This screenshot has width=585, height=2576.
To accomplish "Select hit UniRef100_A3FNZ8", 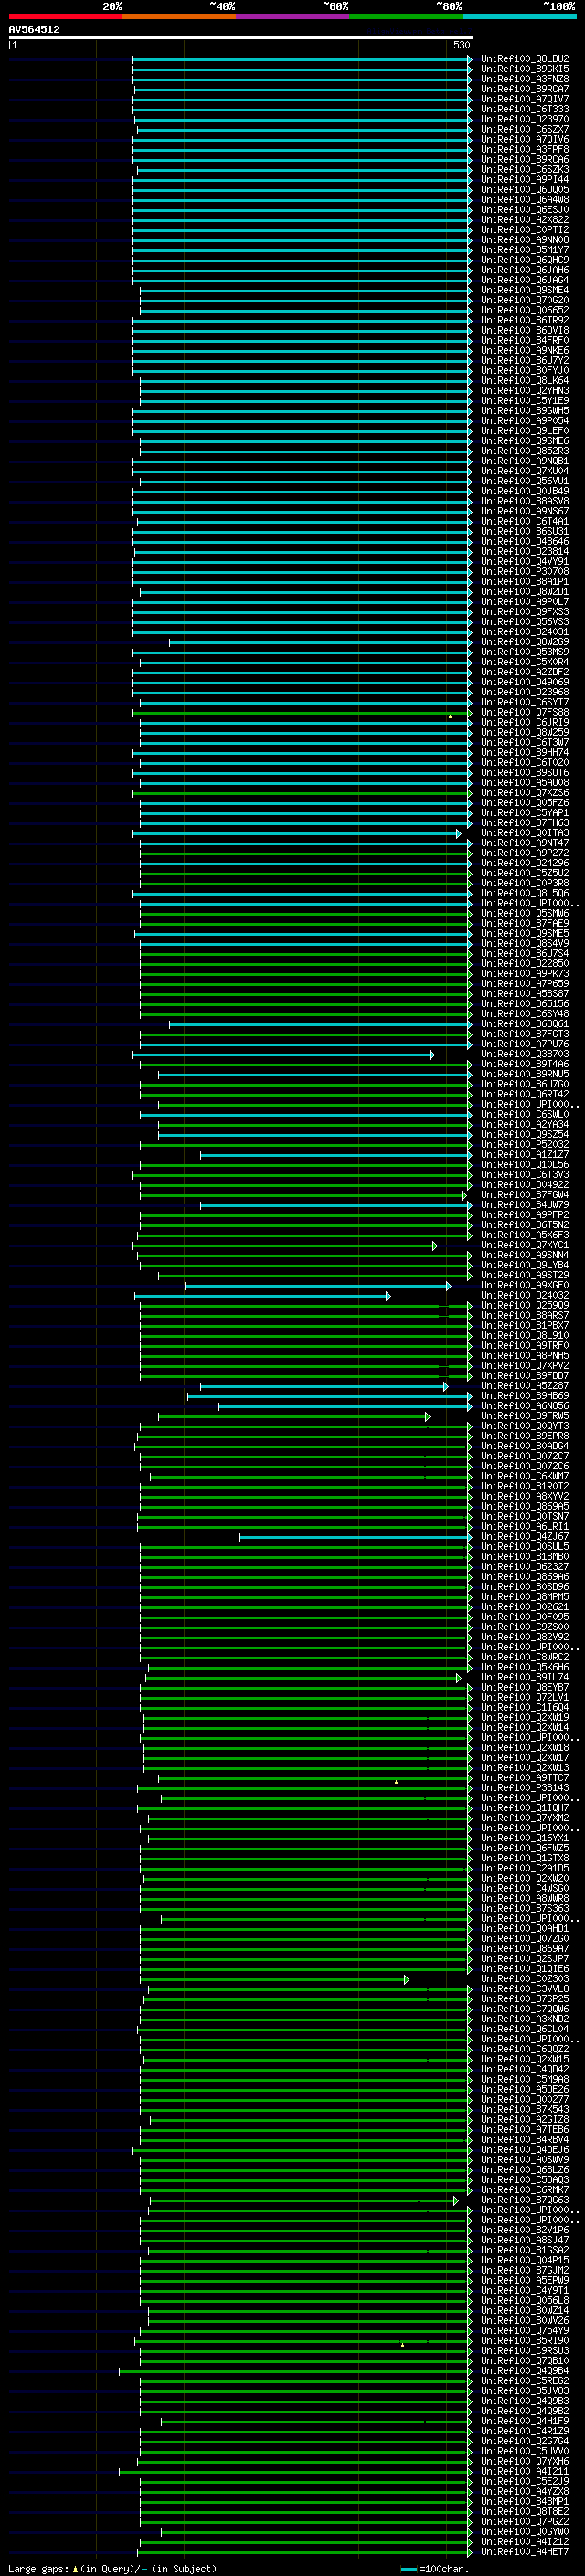I will (525, 79).
